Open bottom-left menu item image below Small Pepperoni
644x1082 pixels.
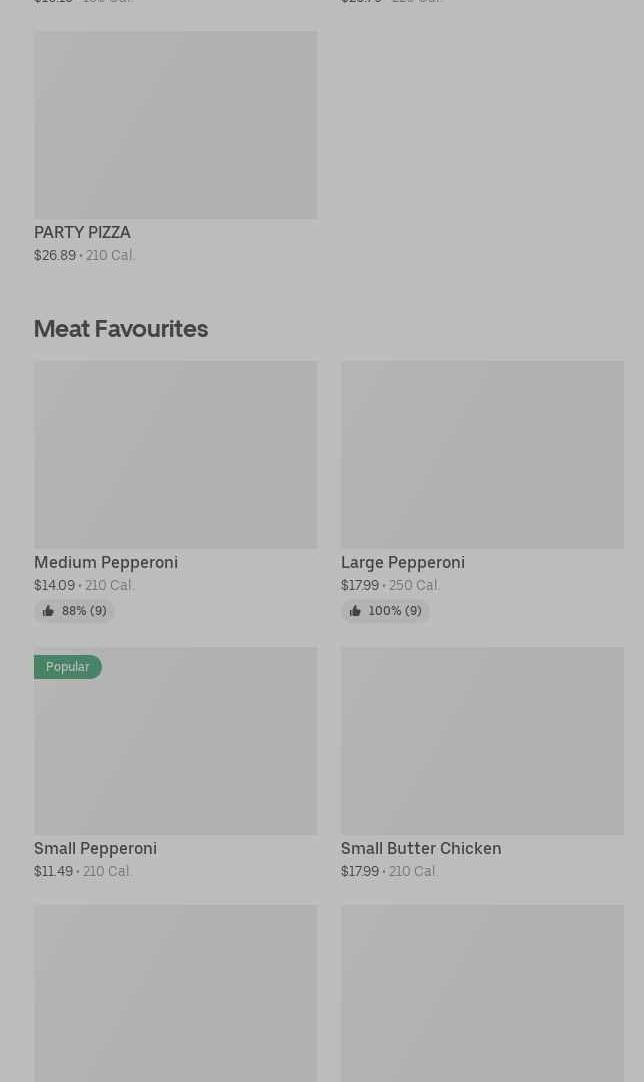click(175, 994)
